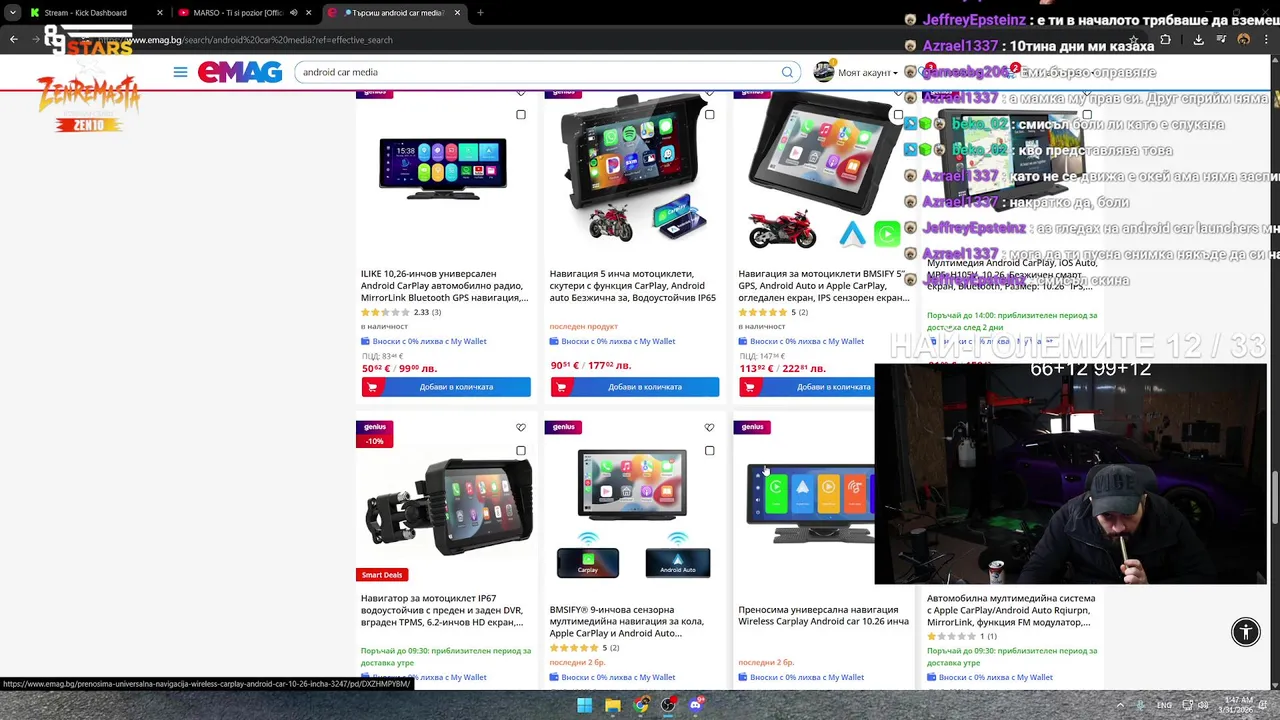Close the eMAG search tab
The height and width of the screenshot is (720, 1280).
(457, 13)
